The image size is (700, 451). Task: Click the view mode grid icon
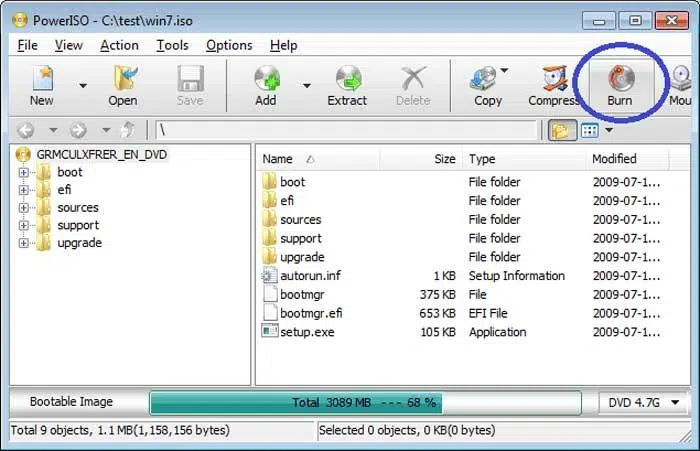point(589,130)
